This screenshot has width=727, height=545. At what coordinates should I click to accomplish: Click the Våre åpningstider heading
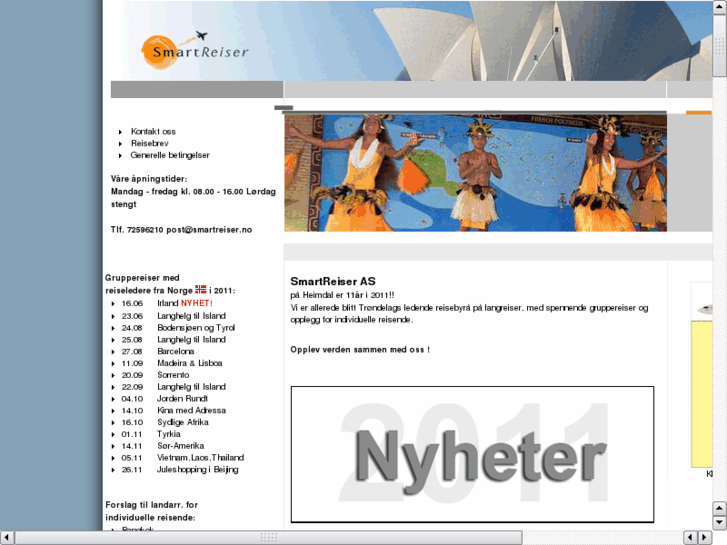(149, 179)
